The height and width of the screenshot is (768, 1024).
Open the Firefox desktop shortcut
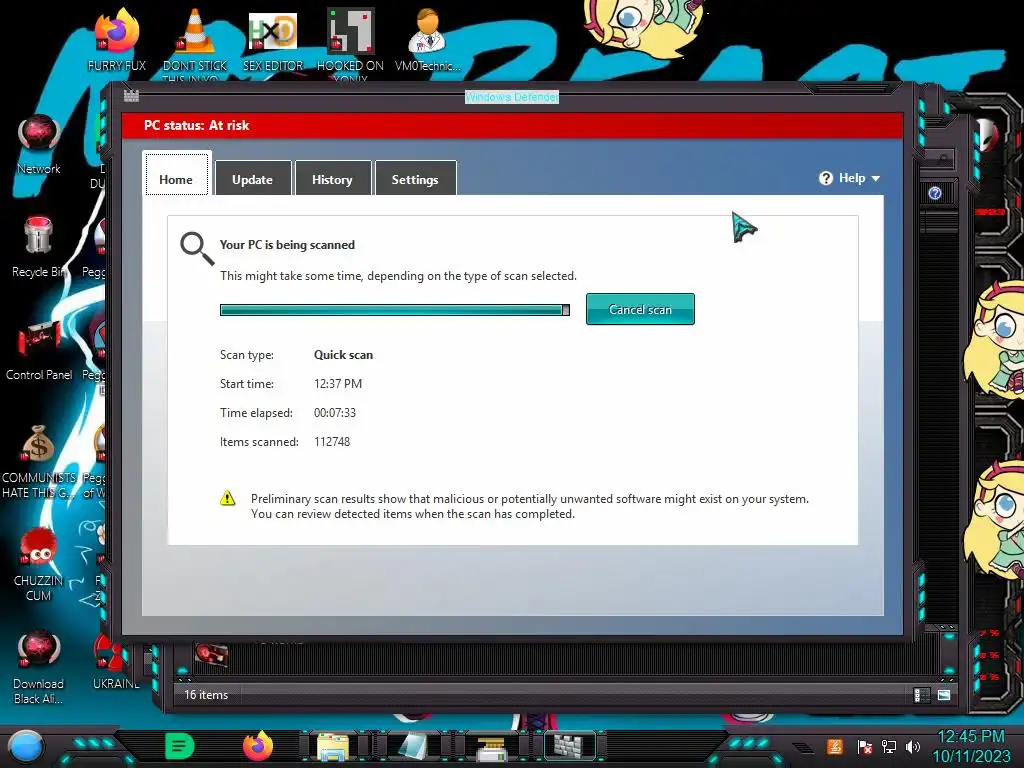pyautogui.click(x=117, y=42)
